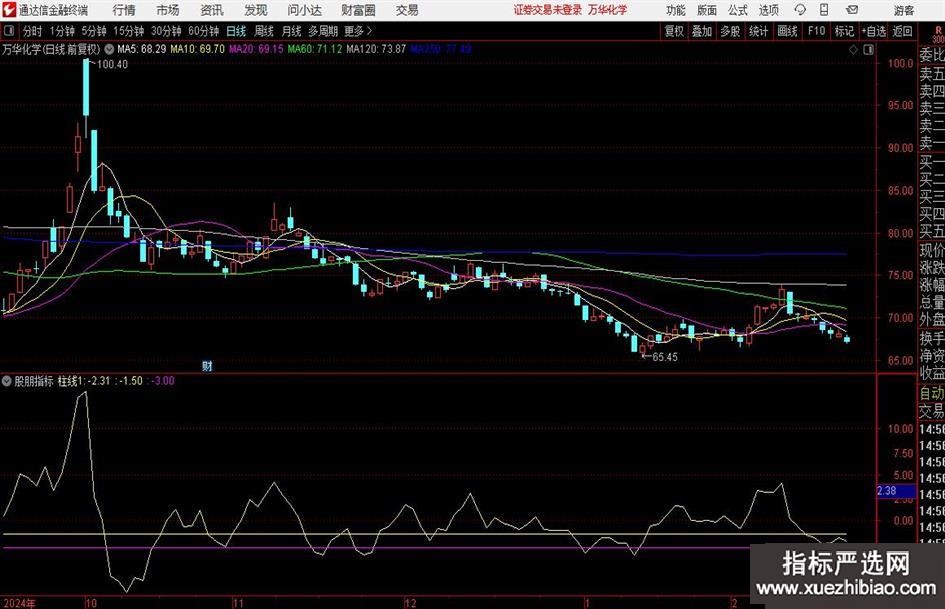Click the 通达信 red logo icon

coord(9,10)
